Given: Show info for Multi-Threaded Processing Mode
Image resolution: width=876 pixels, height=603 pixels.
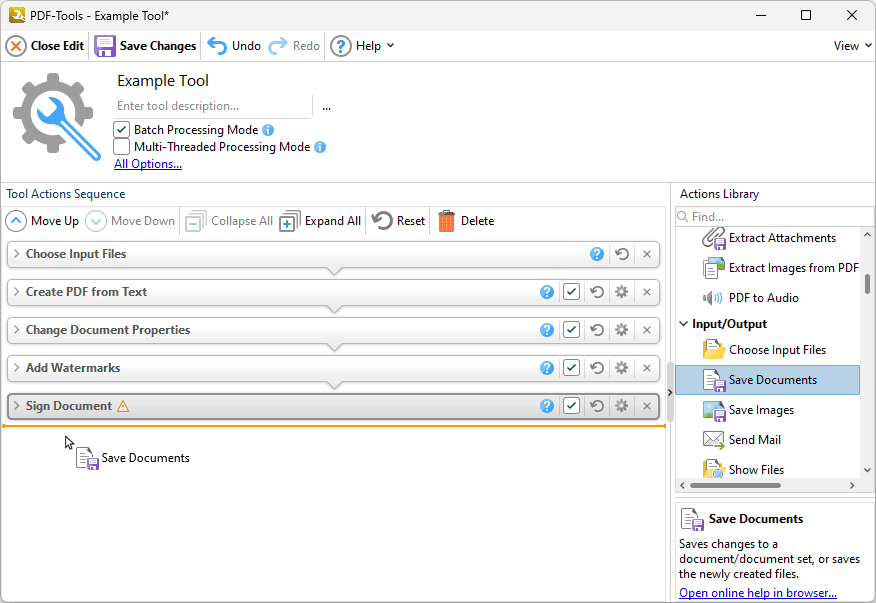Looking at the screenshot, I should [320, 147].
